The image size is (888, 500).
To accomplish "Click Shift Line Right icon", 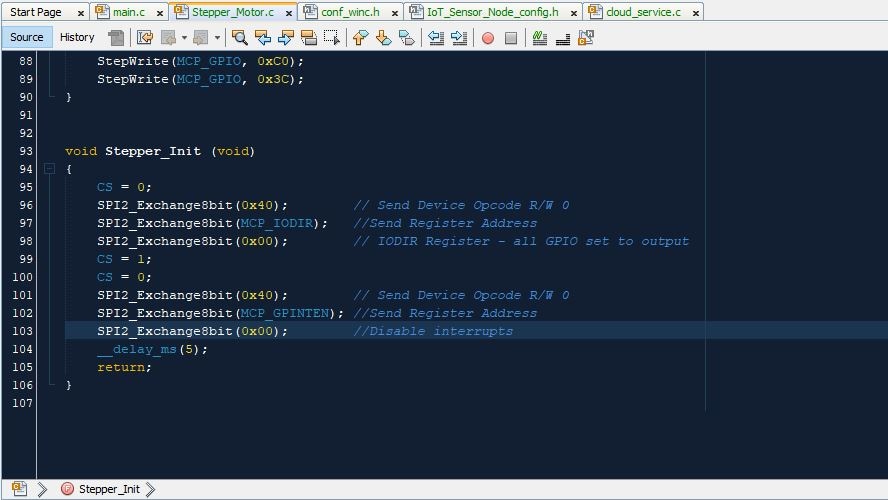I will [x=459, y=38].
